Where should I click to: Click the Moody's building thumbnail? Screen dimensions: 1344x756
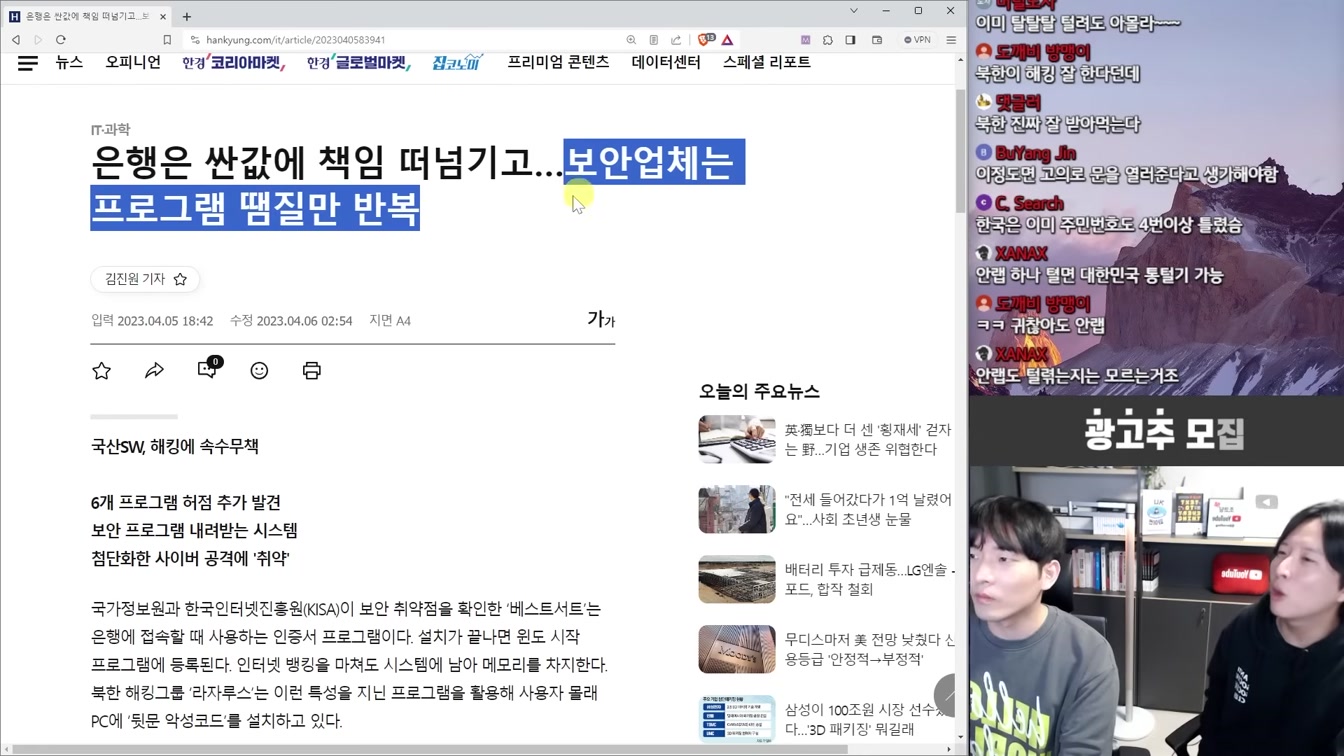coord(737,649)
